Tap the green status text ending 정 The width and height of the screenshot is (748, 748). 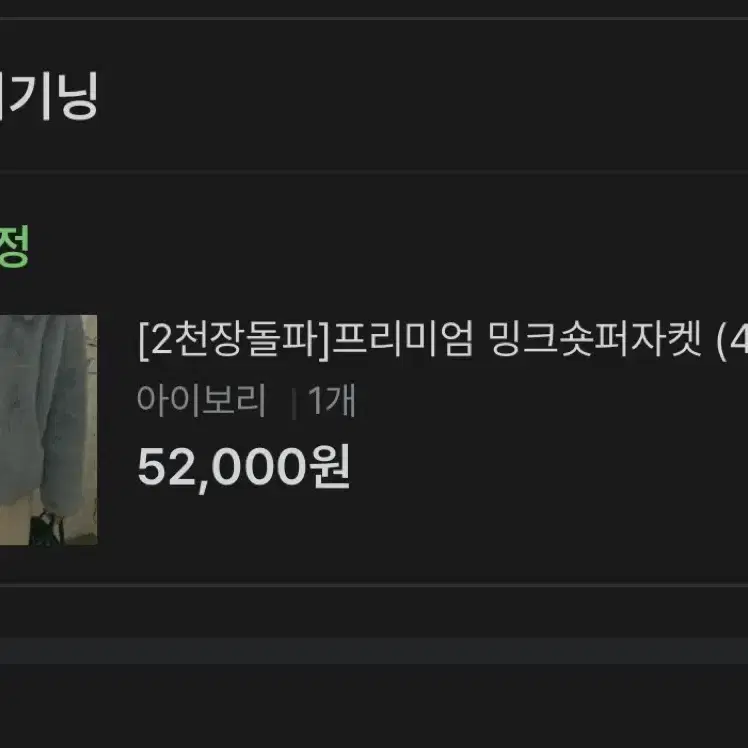pos(14,246)
